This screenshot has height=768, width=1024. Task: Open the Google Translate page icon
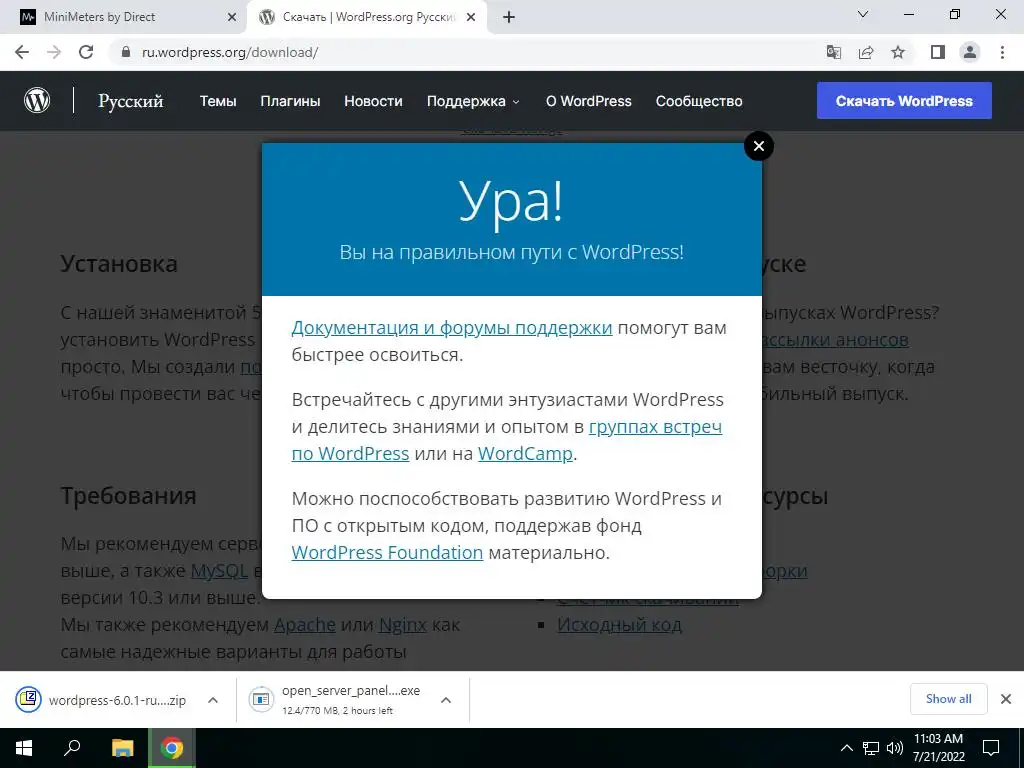pos(834,52)
